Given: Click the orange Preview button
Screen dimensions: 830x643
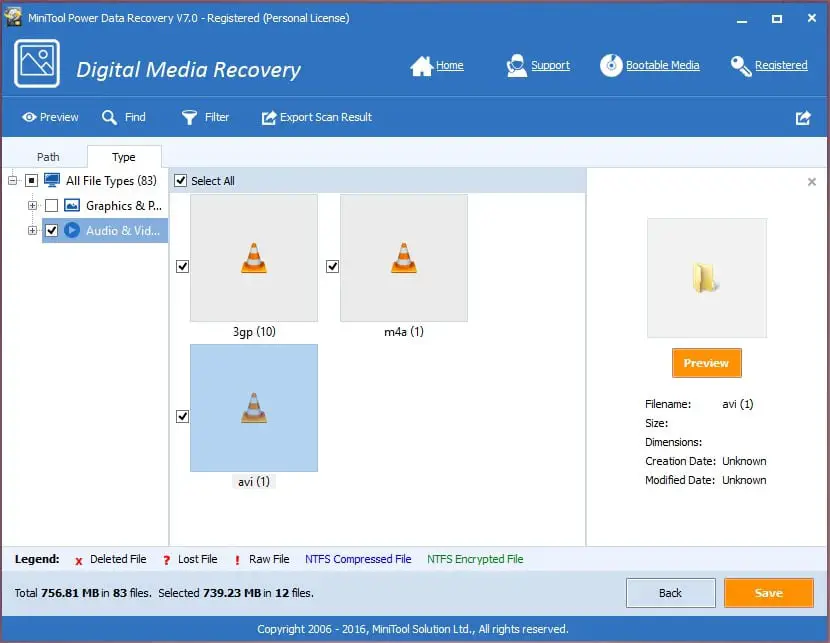Looking at the screenshot, I should coord(706,363).
